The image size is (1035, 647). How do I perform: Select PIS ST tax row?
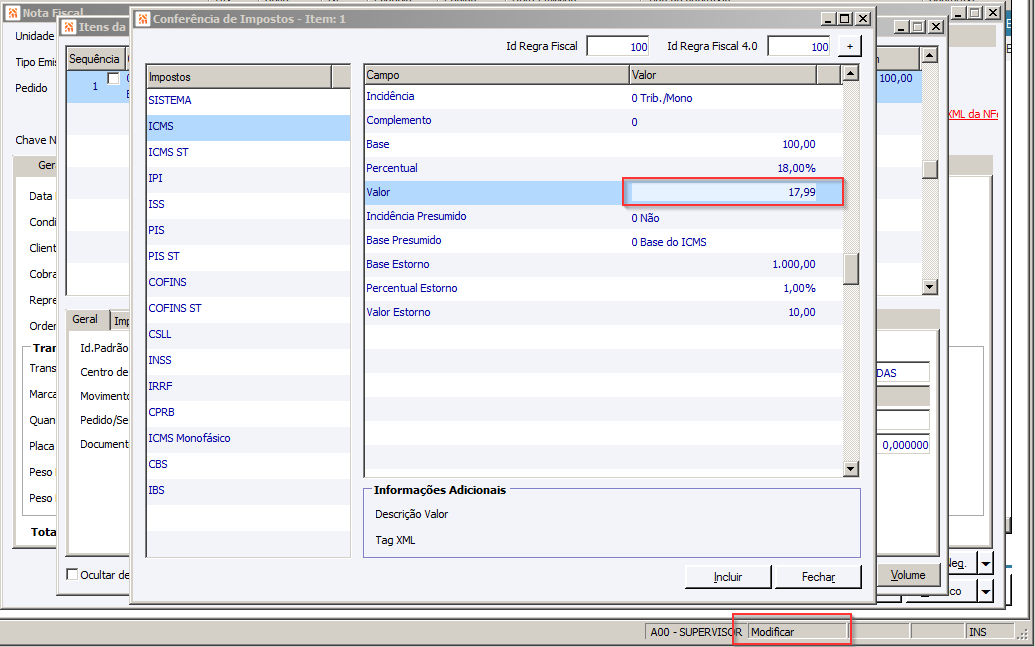248,256
